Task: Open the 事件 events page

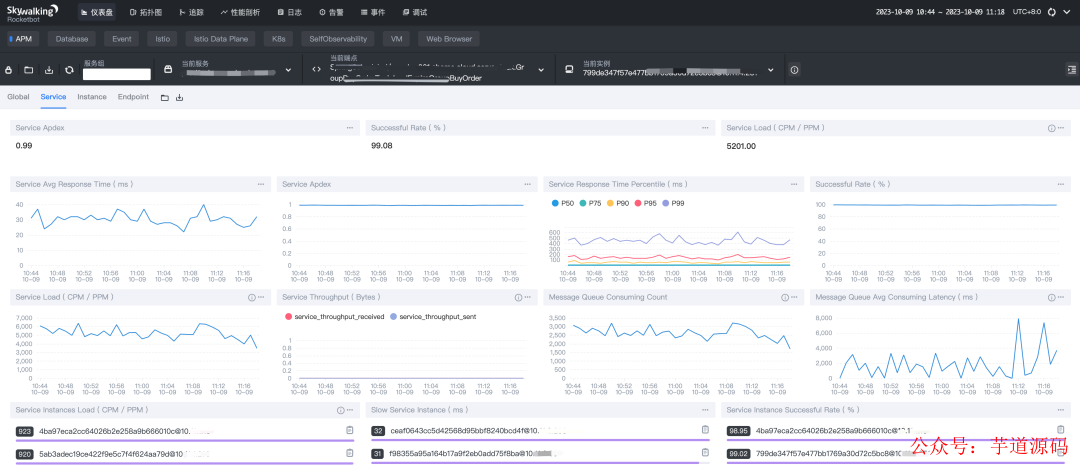Action: pyautogui.click(x=373, y=12)
